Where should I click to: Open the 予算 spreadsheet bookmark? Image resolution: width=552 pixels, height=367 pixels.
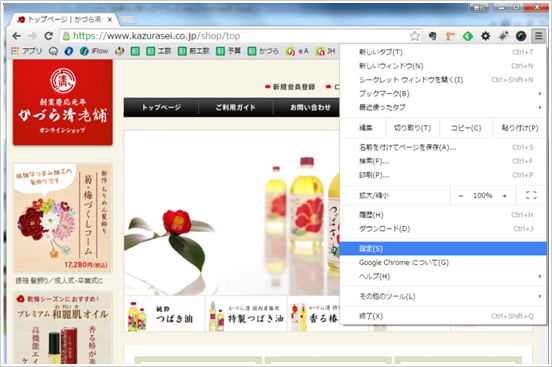[228, 51]
